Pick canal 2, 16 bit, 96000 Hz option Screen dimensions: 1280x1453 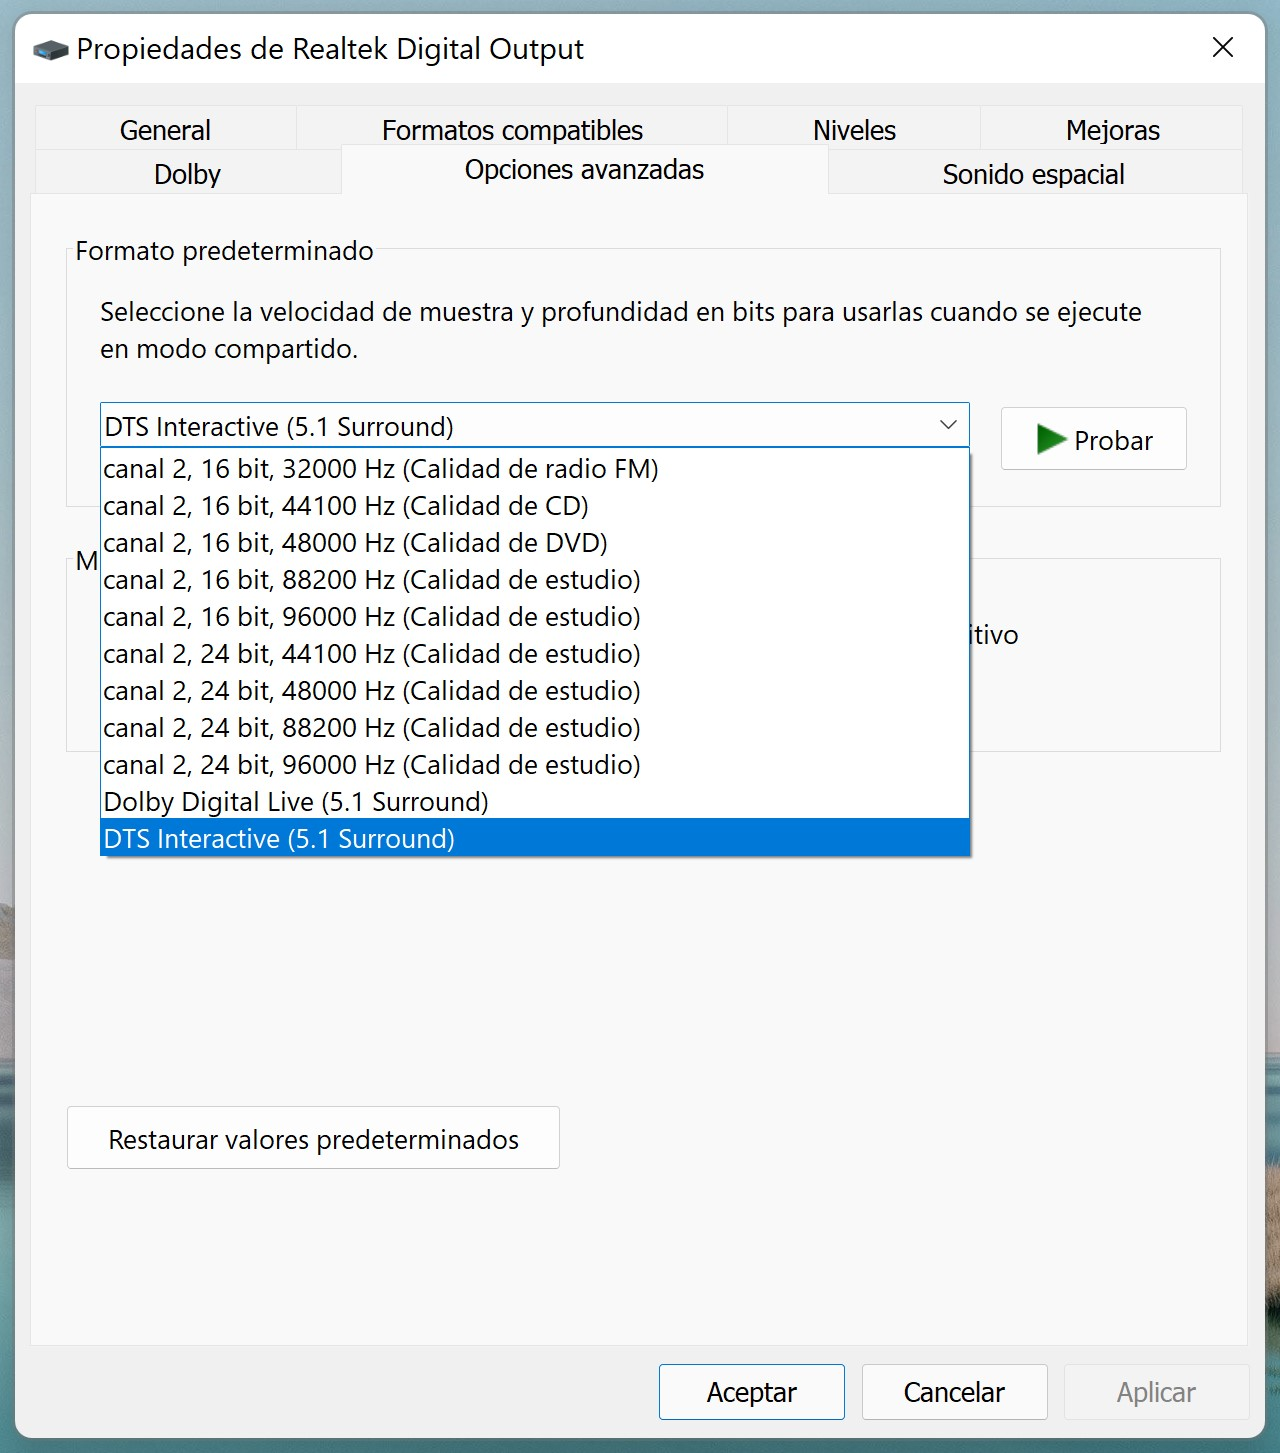[x=535, y=617]
